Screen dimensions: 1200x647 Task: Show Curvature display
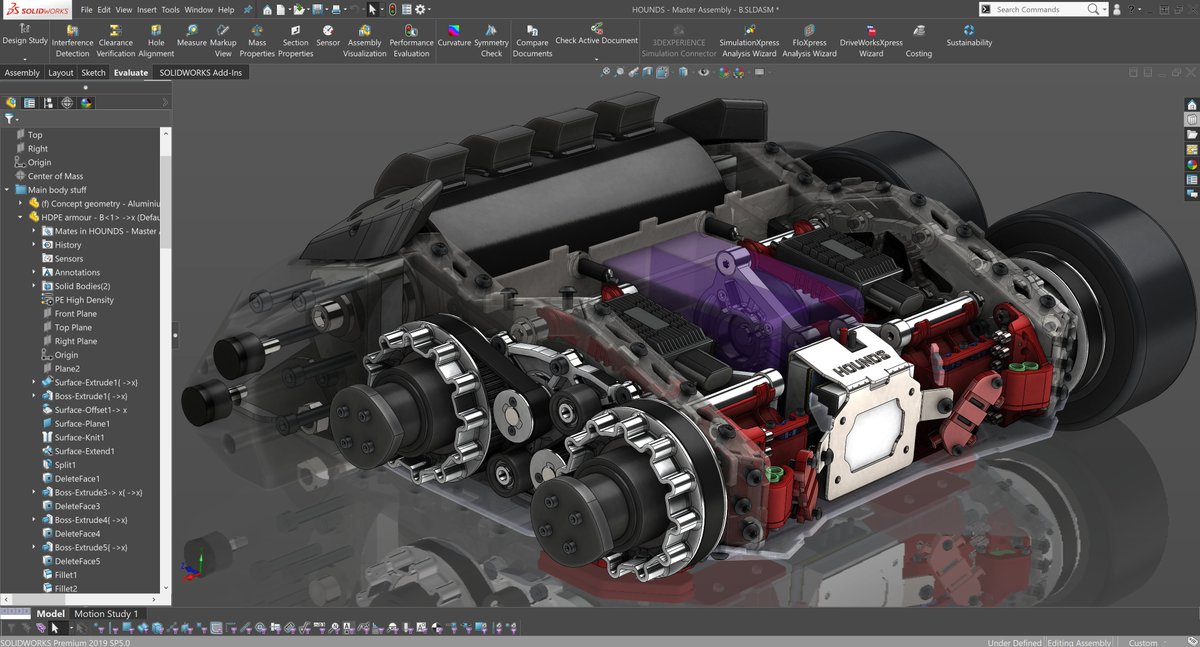coord(454,36)
